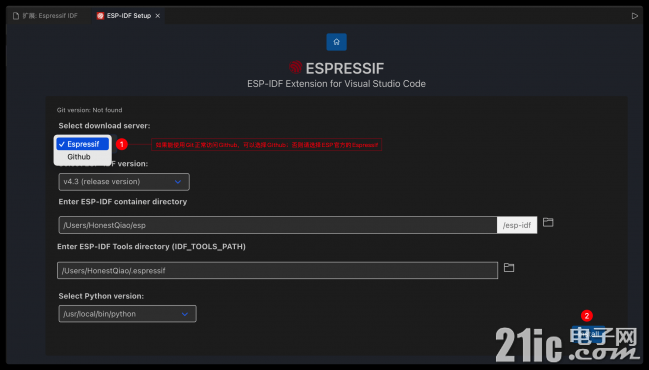Click the /esp-idf path suffix box

click(517, 225)
